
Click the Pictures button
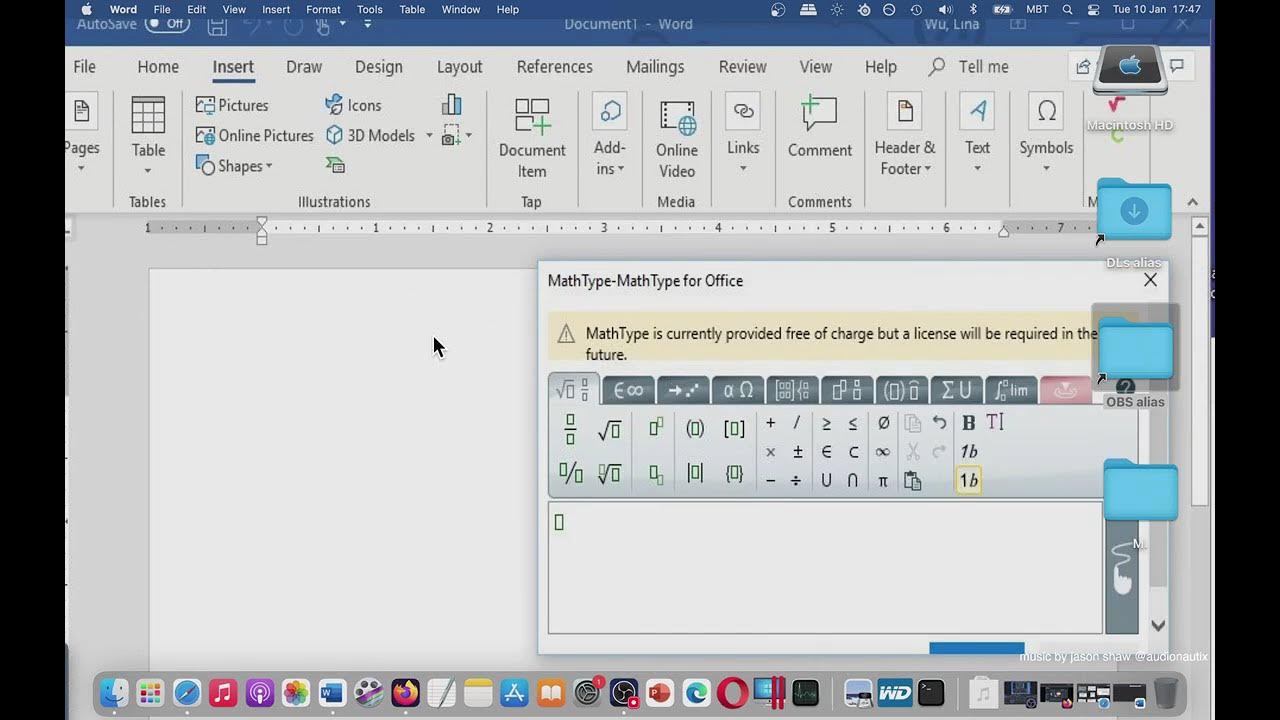[232, 105]
